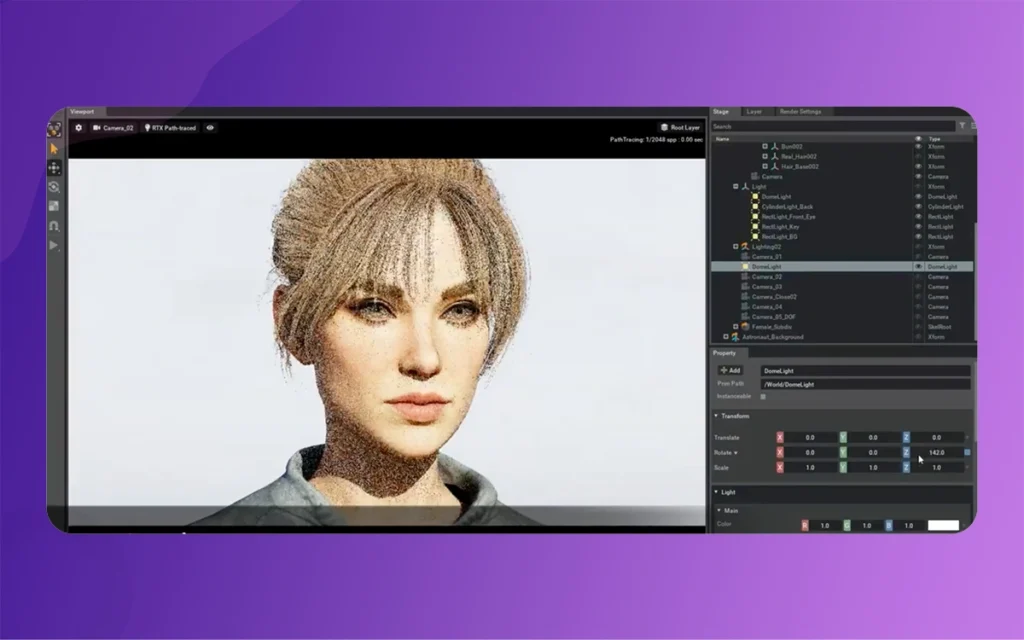1024x640 pixels.
Task: Open the Camera_02 camera selector
Action: click(x=113, y=128)
